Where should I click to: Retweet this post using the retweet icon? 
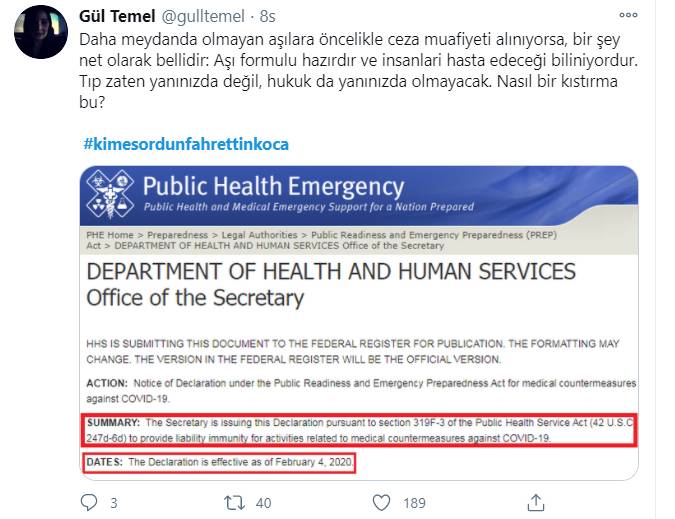[x=235, y=503]
